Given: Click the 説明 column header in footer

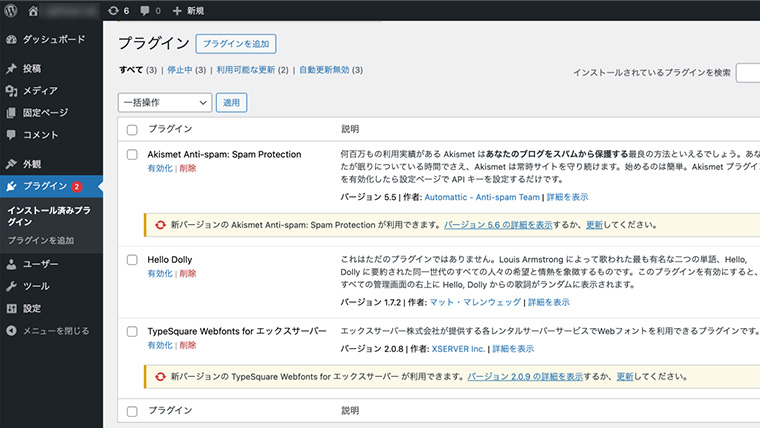Looking at the screenshot, I should [x=350, y=411].
